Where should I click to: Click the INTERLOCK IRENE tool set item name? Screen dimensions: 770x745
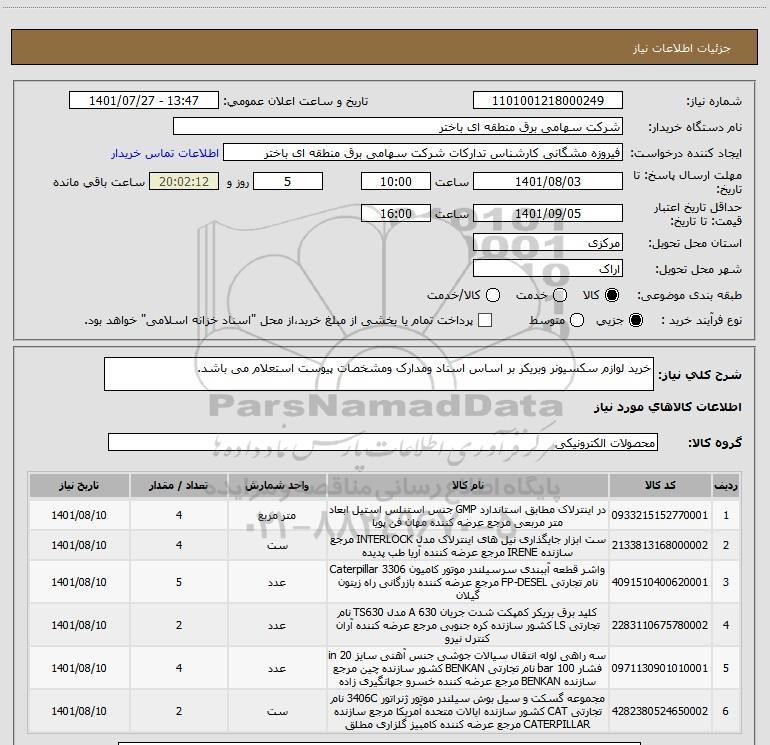coord(468,546)
